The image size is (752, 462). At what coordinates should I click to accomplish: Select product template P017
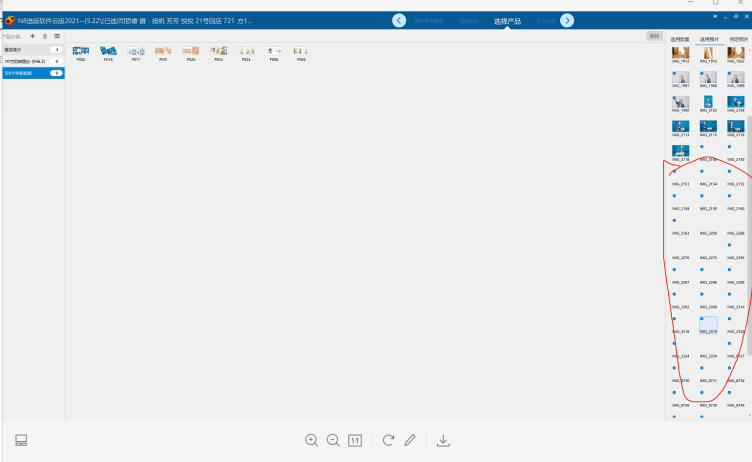click(x=136, y=53)
